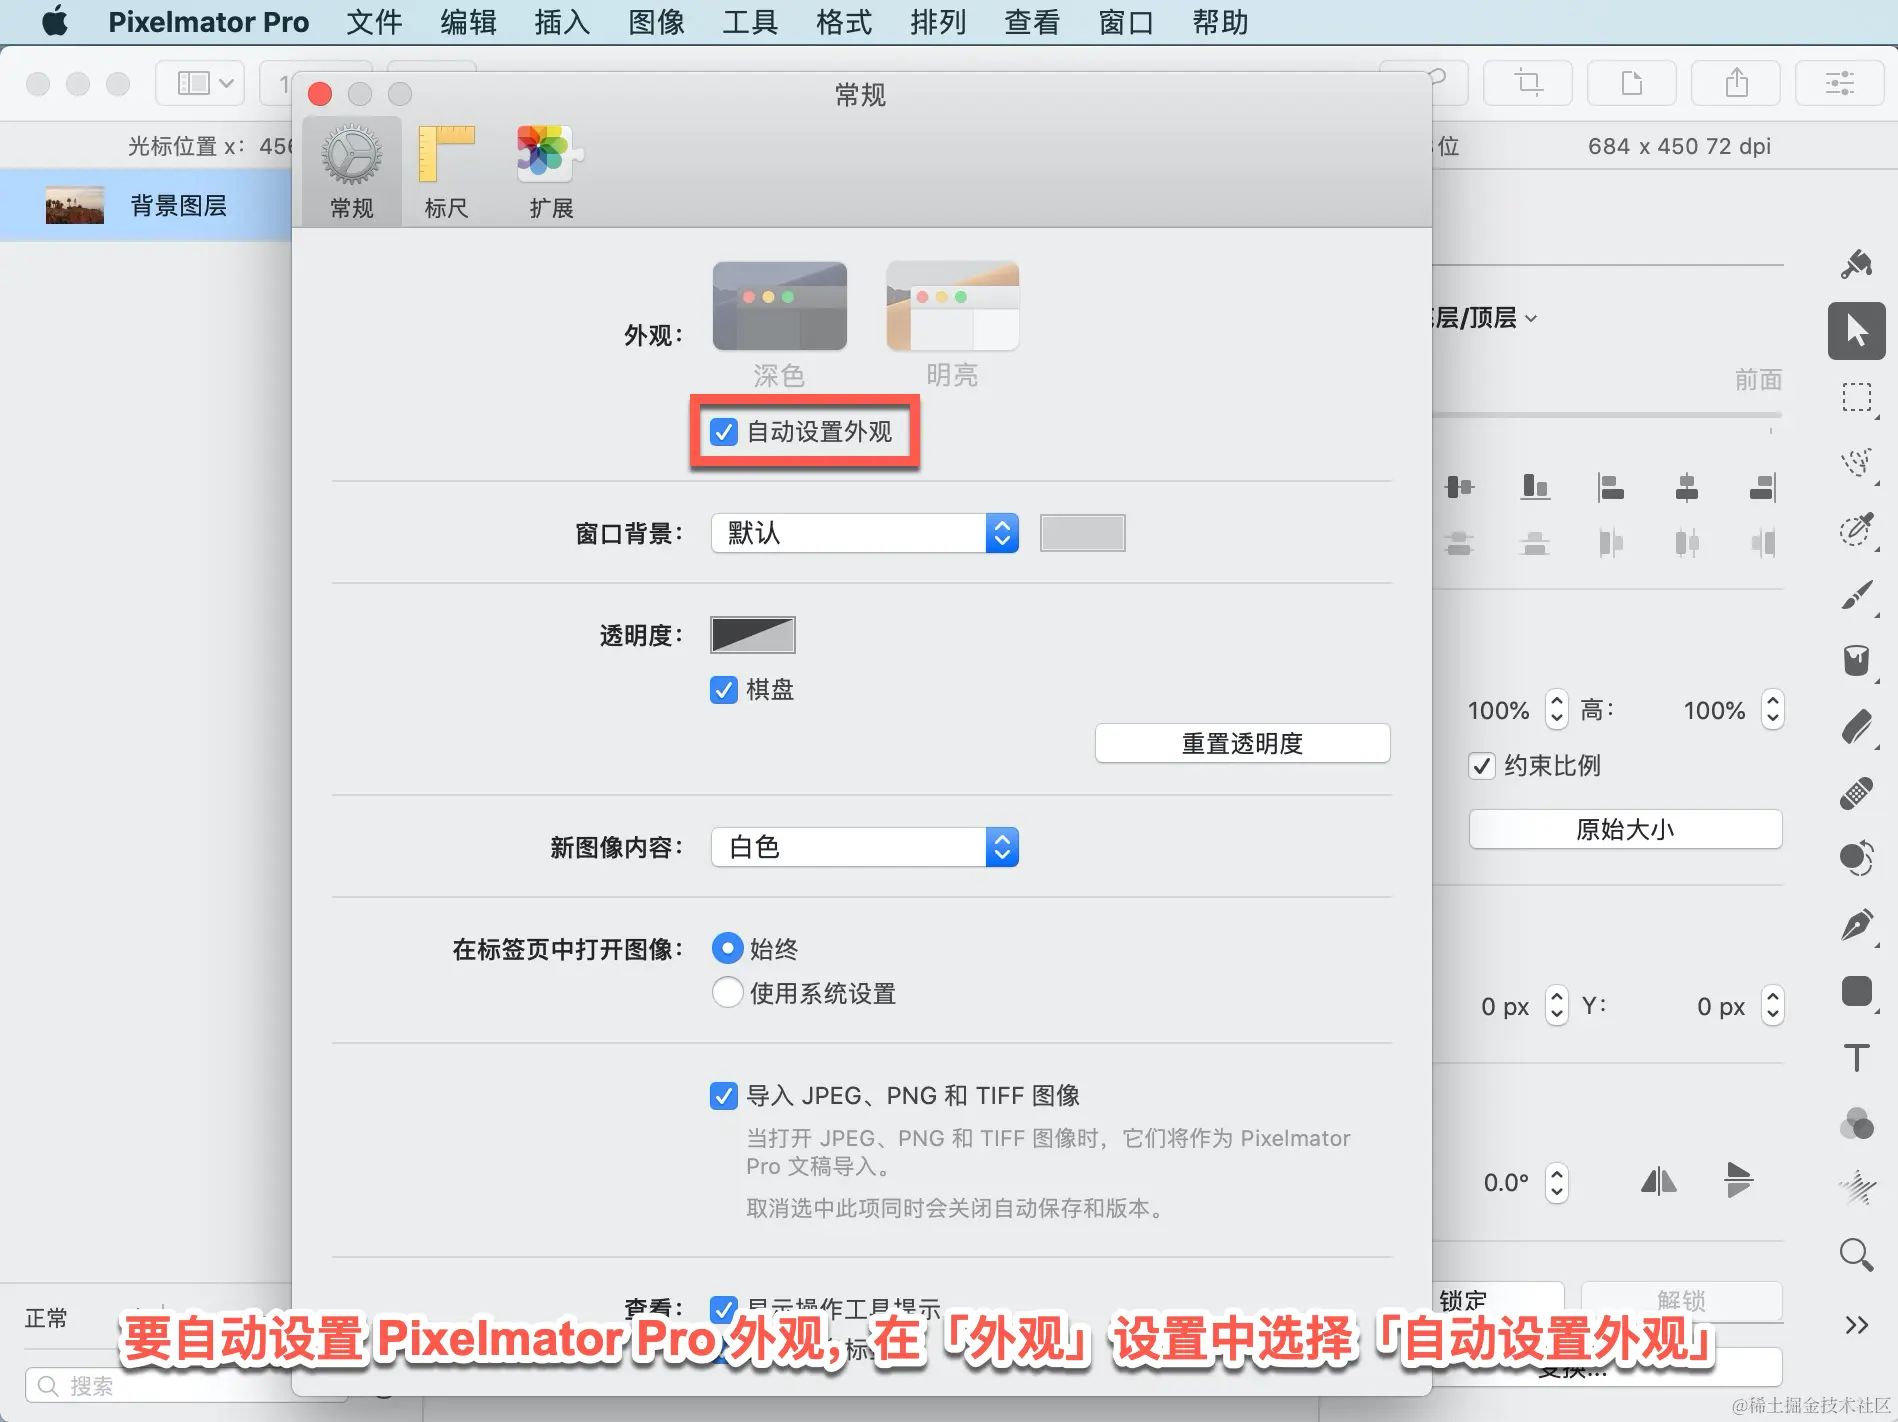Toggle the 棋盘 checkbox
This screenshot has height=1422, width=1898.
(724, 690)
